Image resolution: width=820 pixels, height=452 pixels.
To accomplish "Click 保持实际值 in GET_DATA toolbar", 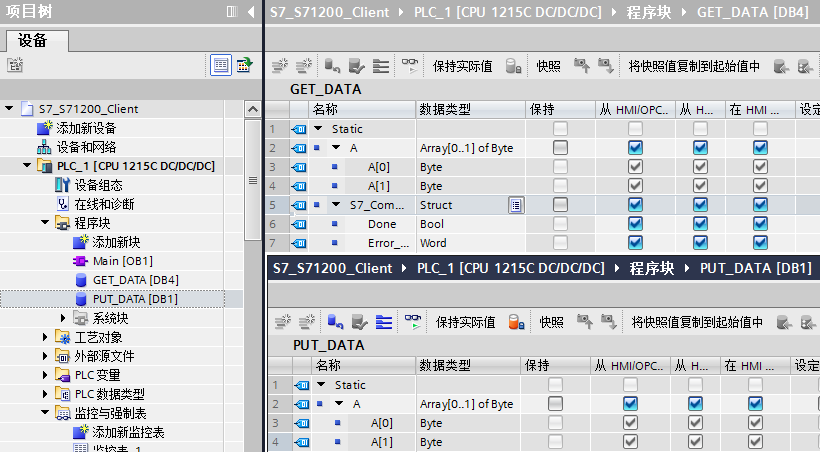I will coord(462,66).
